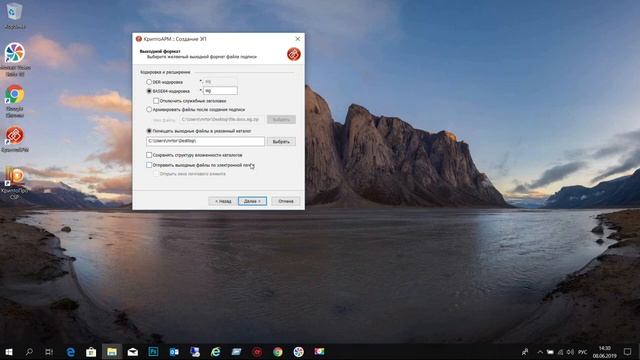Screen dimensions: 640x360
Task: Open the gray folder-like taskbar icon
Action: pos(236,352)
